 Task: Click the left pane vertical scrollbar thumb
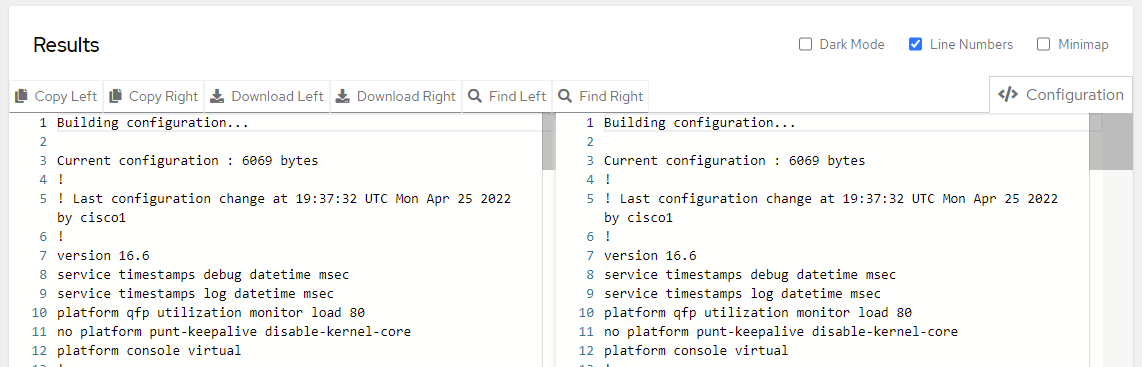click(548, 141)
